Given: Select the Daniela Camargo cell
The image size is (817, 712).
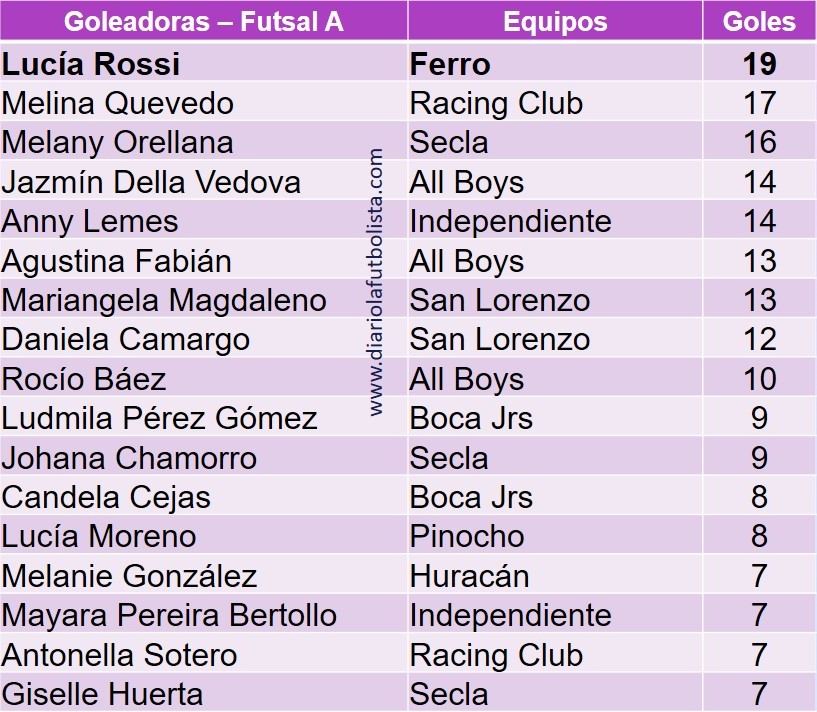Looking at the screenshot, I should tap(203, 339).
